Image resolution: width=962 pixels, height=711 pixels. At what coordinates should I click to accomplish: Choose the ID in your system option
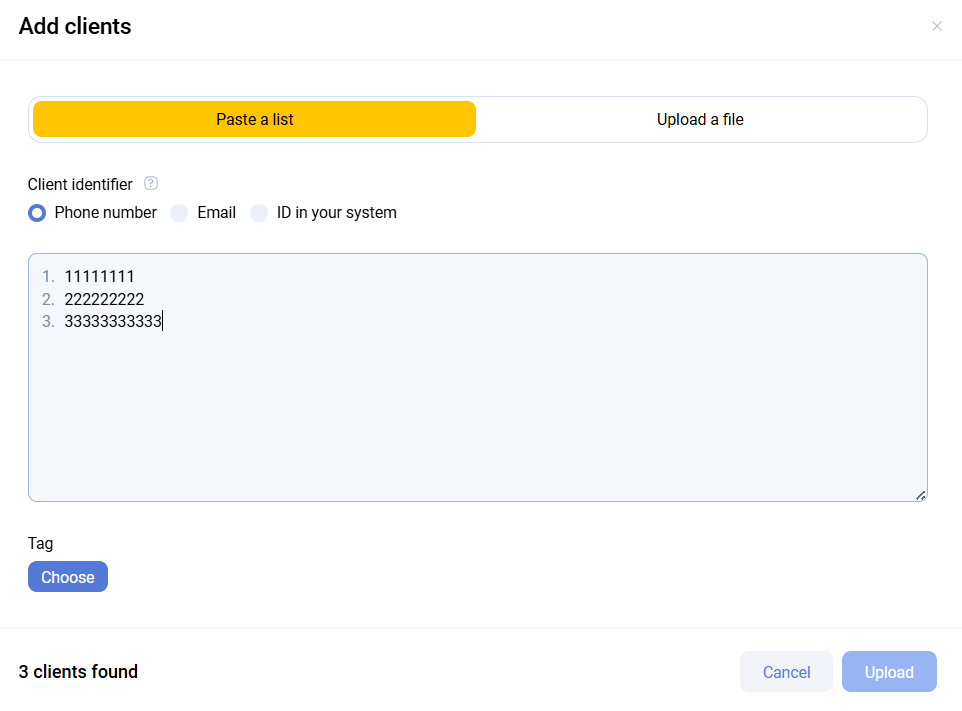[x=259, y=213]
